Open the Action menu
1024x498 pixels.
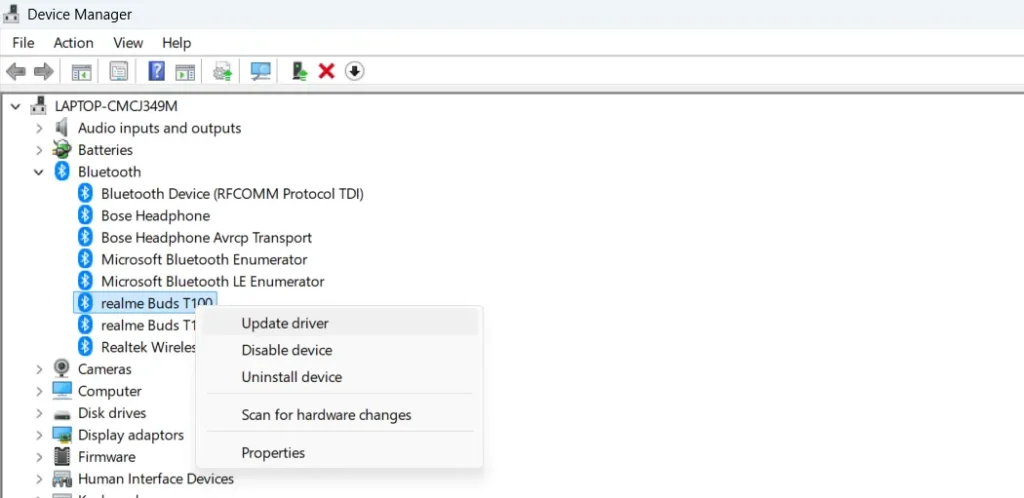73,43
